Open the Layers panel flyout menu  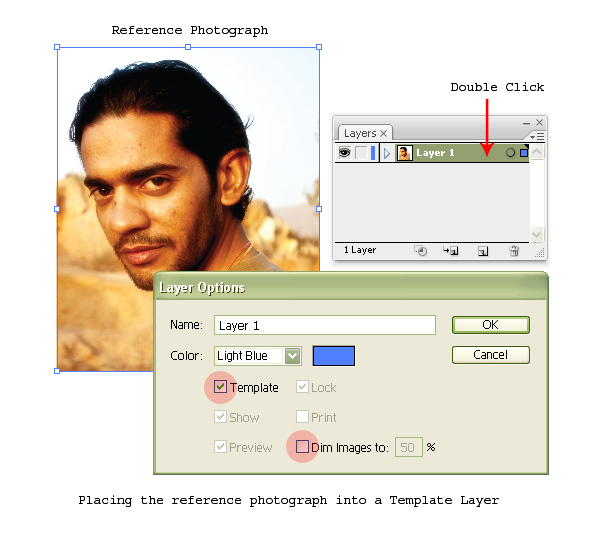(x=537, y=137)
